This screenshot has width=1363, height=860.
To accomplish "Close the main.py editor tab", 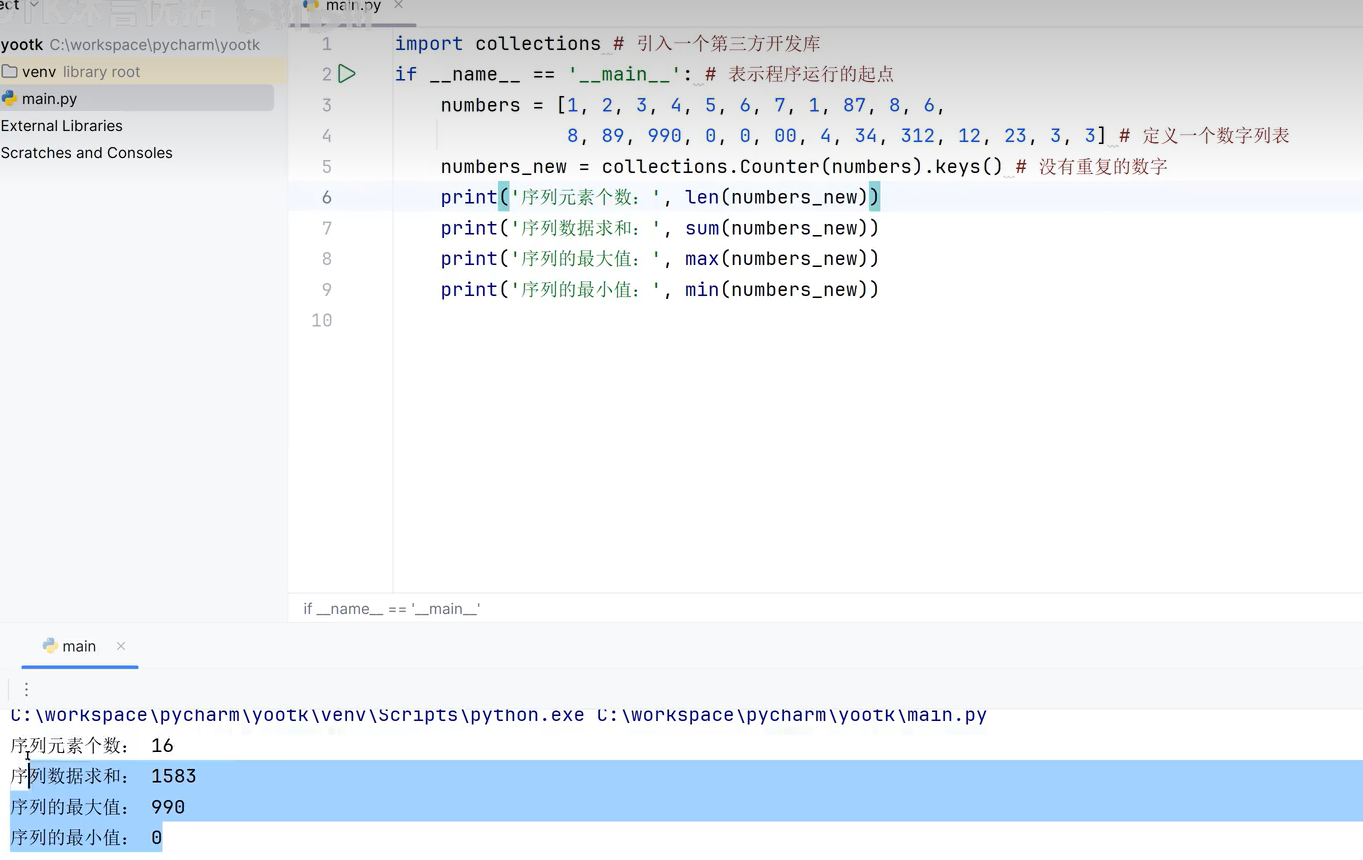I will click(x=398, y=5).
